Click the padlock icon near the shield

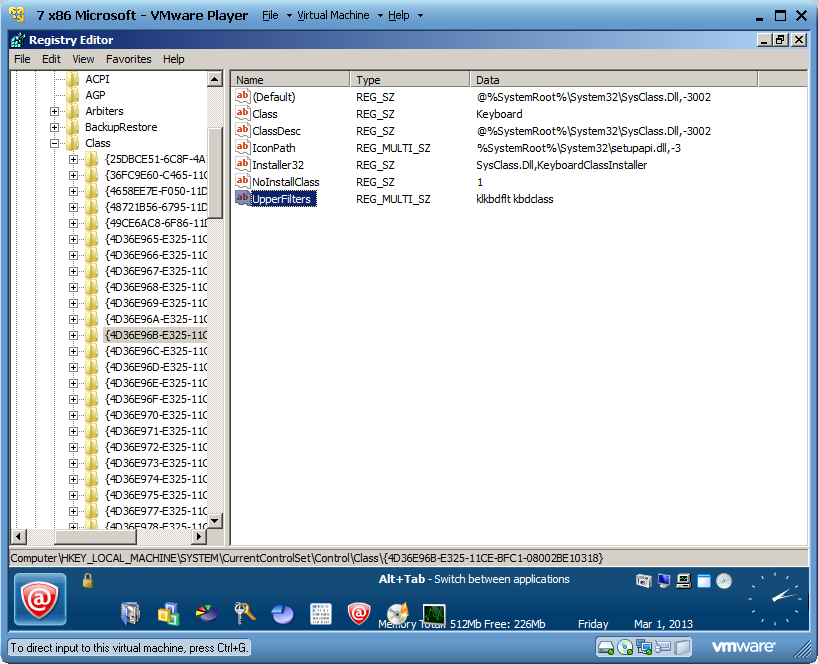(x=88, y=580)
